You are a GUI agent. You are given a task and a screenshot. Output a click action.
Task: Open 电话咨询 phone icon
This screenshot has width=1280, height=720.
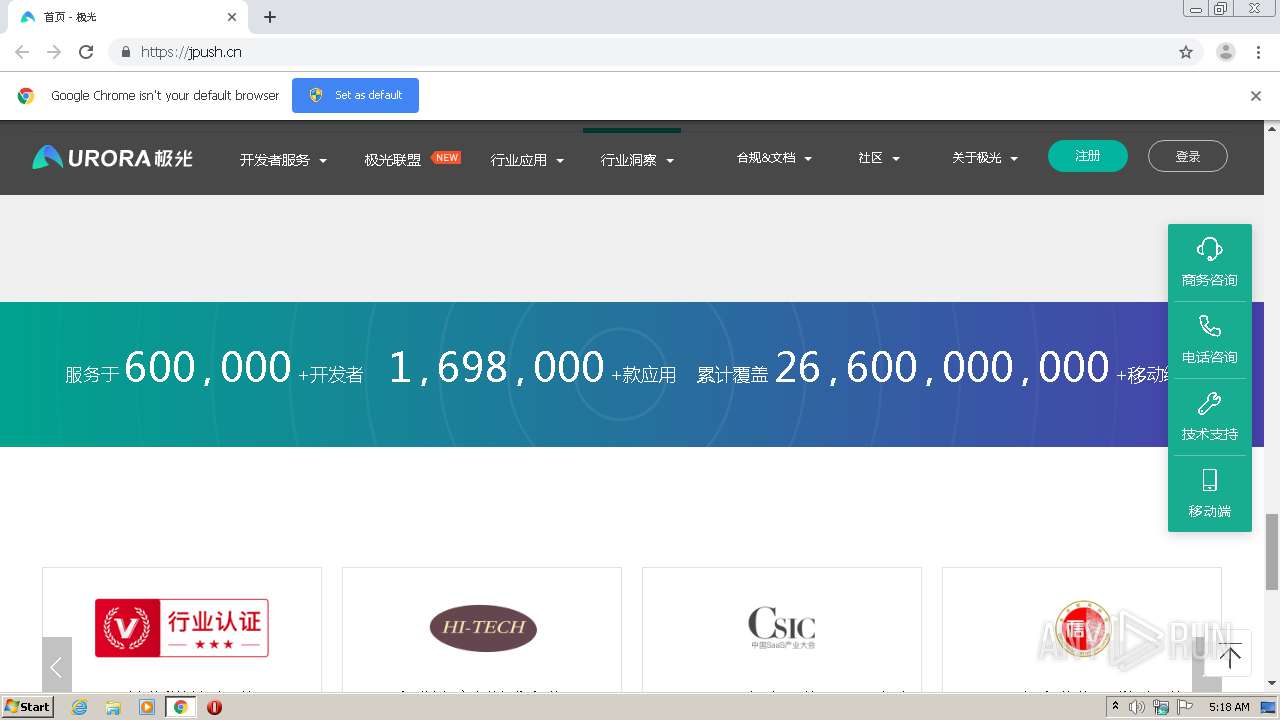pos(1209,326)
